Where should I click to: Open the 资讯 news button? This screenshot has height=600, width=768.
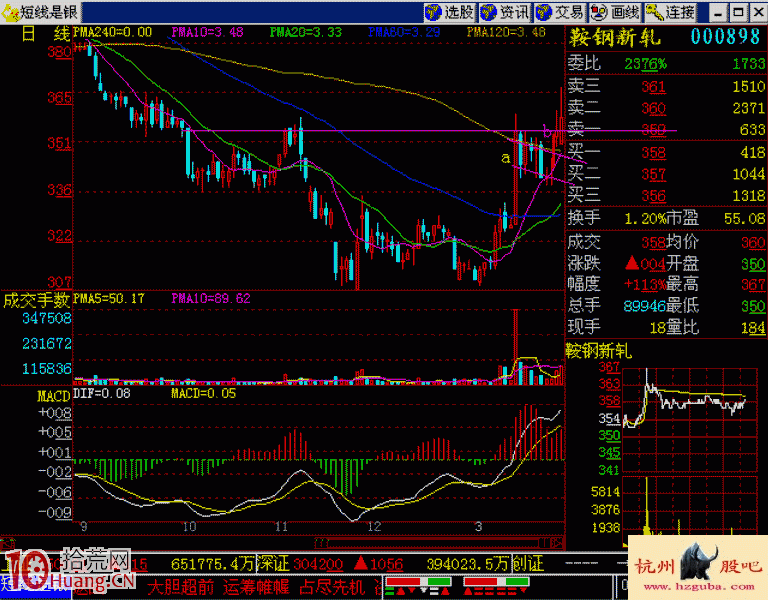[505, 12]
